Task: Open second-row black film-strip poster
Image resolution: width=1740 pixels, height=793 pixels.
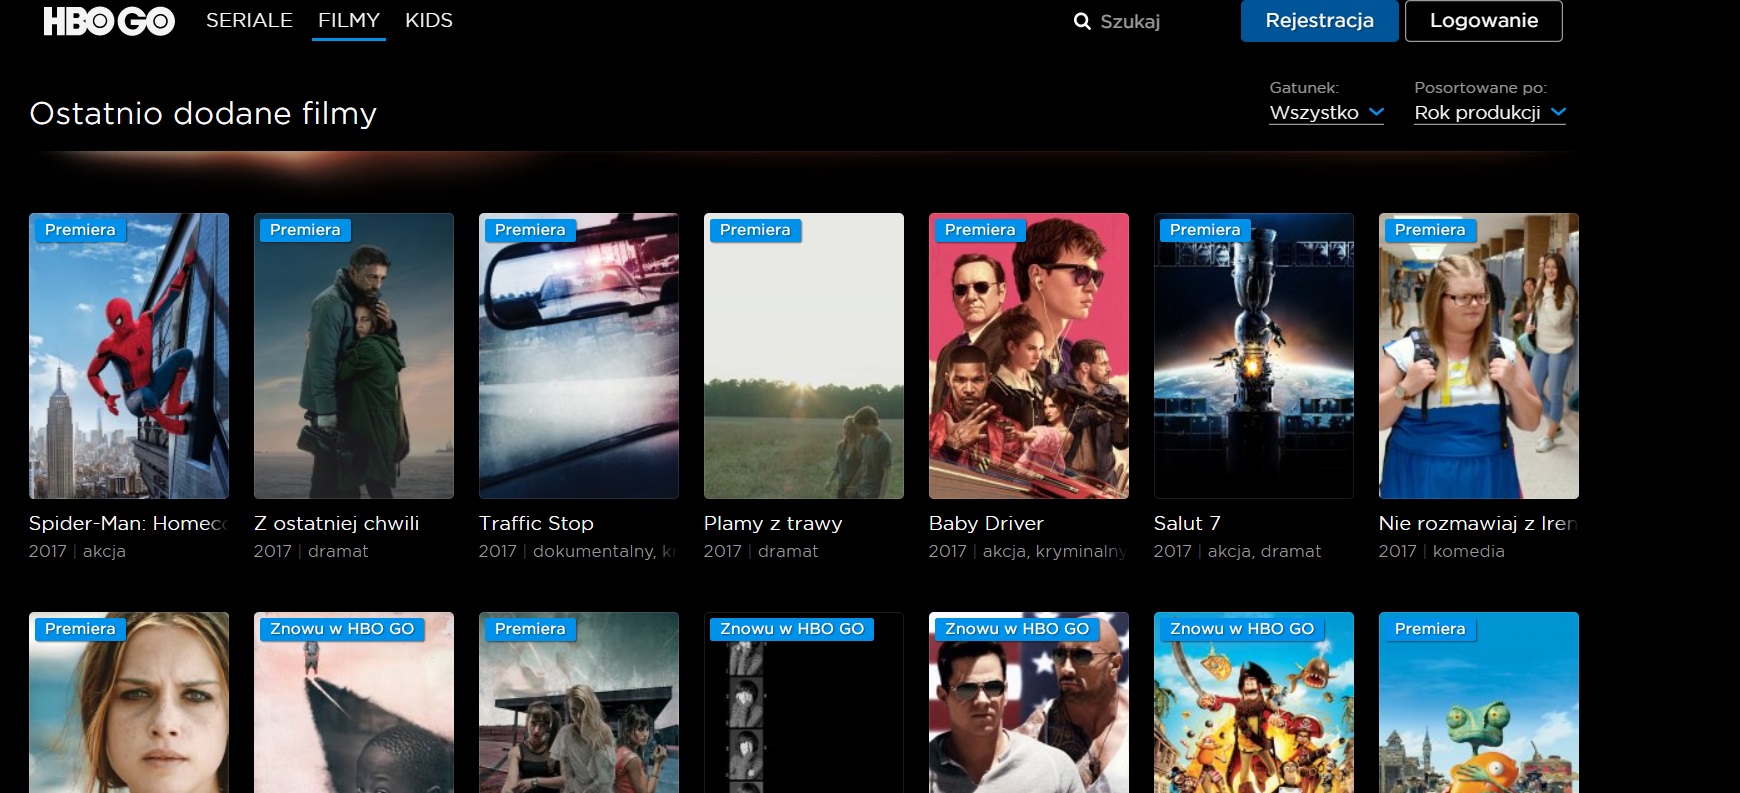Action: (x=804, y=702)
